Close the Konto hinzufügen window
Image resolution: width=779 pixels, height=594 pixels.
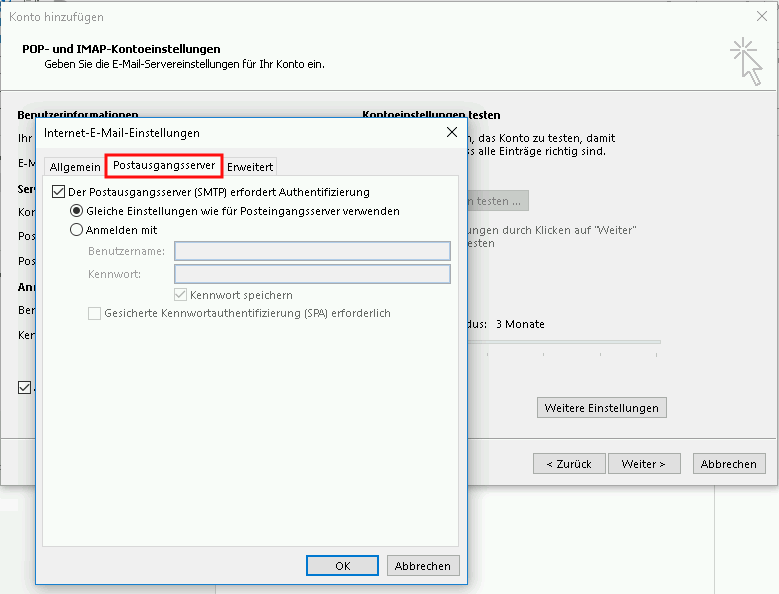coord(762,16)
